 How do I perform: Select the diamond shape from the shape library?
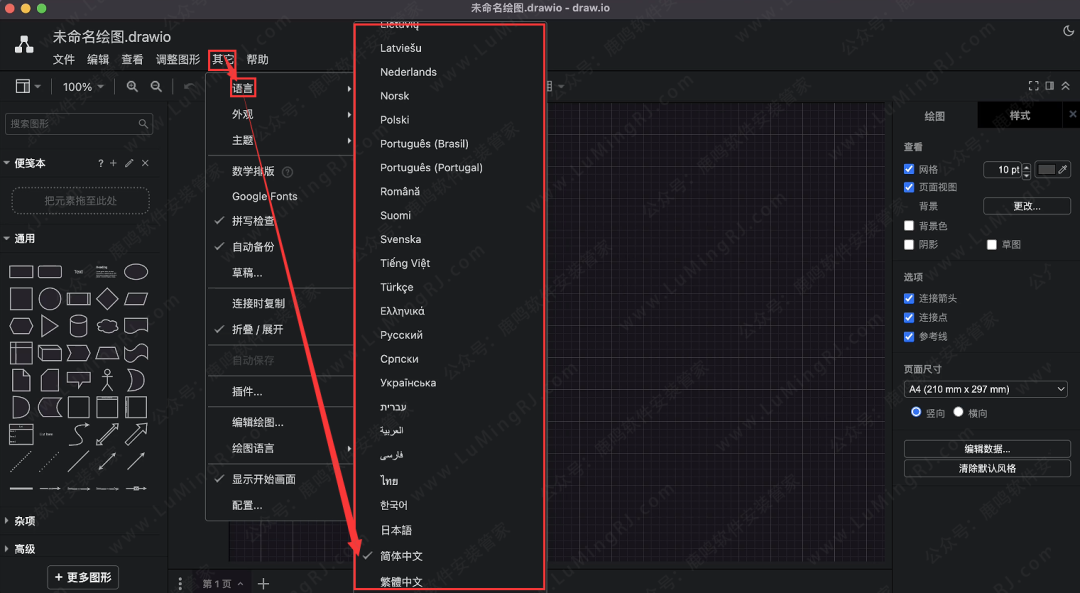click(106, 298)
